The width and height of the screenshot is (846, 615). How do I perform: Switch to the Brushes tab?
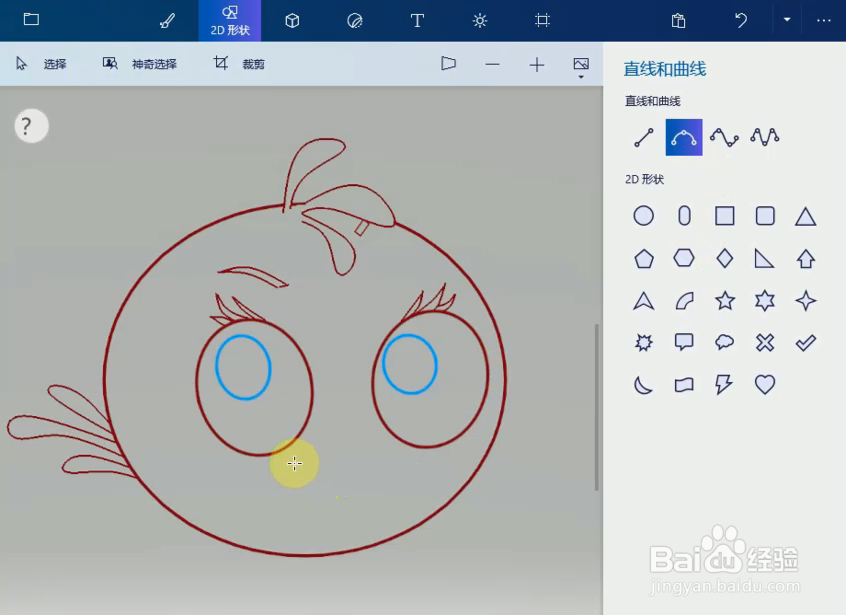167,20
